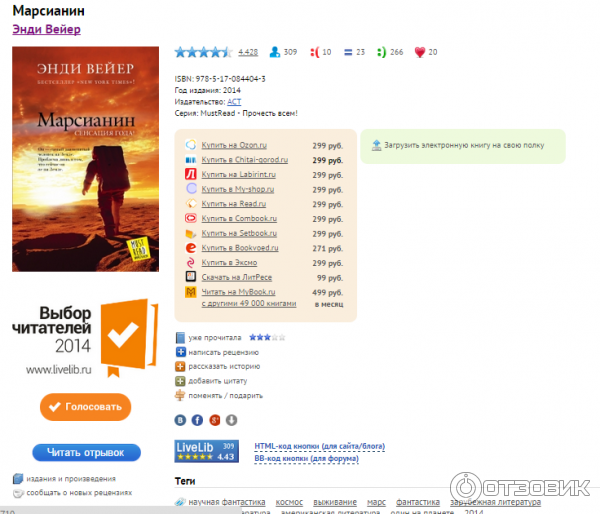This screenshot has width=600, height=514.
Task: Click уже прочитала status
Action: pos(215,338)
